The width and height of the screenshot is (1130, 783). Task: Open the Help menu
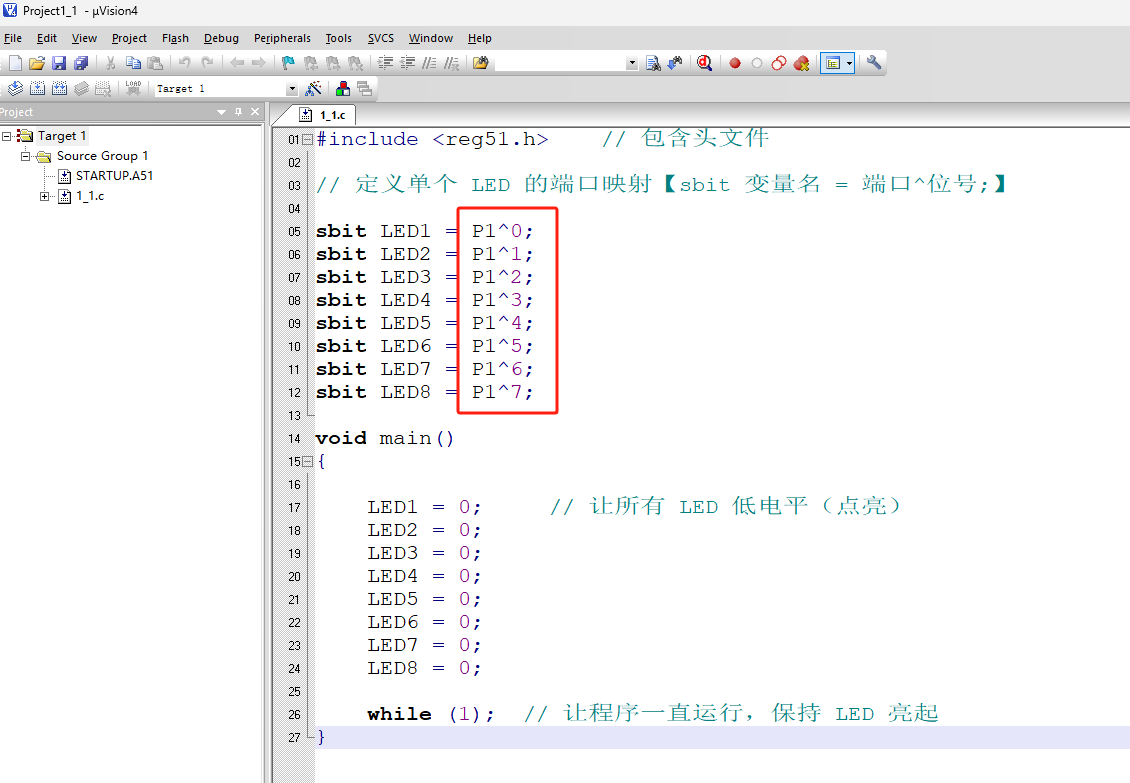(479, 38)
